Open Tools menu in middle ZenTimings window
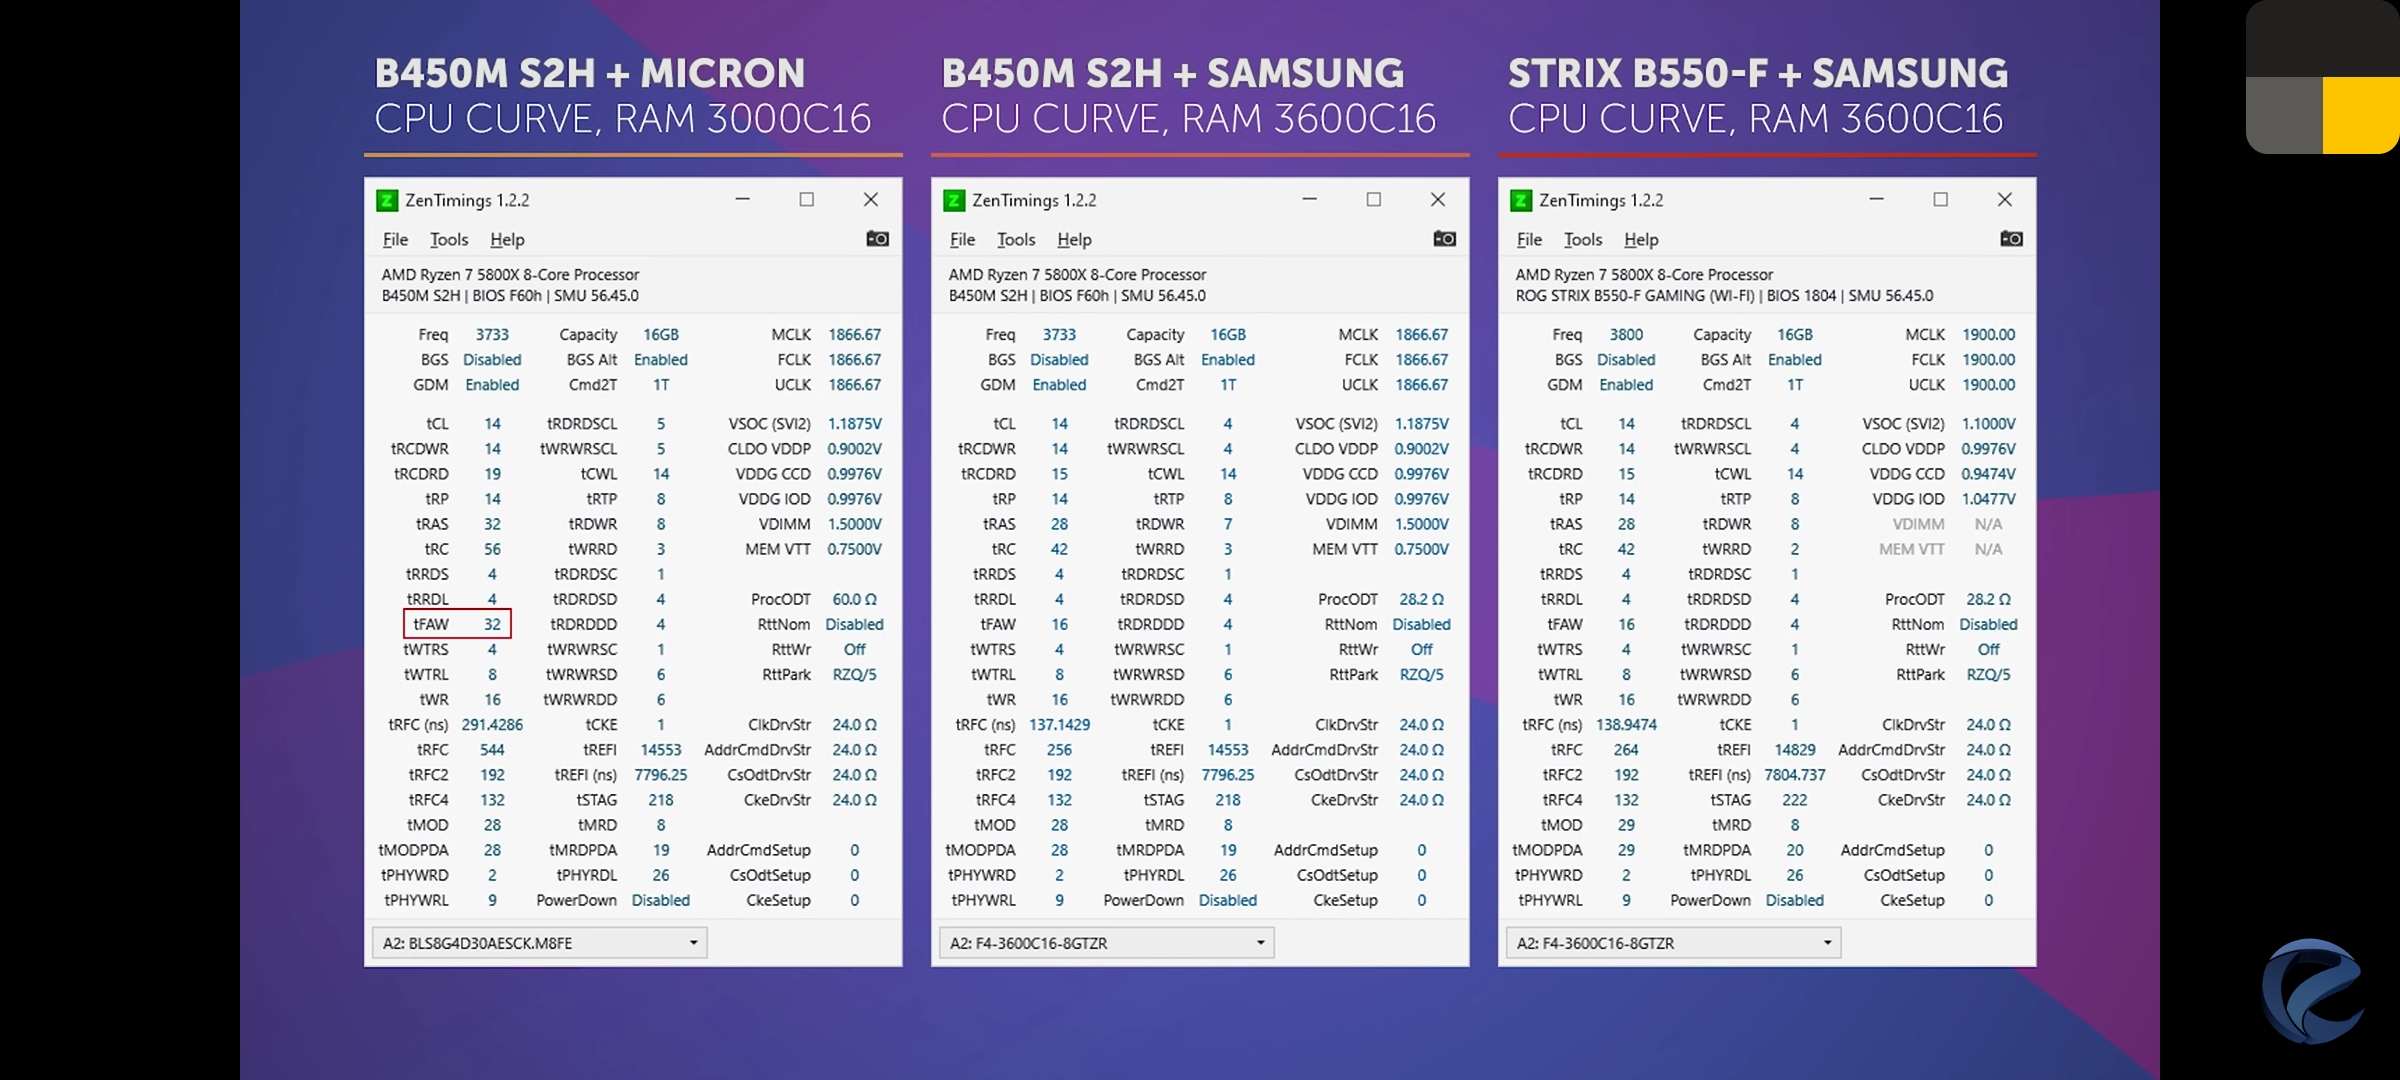The width and height of the screenshot is (2400, 1080). pos(1015,240)
